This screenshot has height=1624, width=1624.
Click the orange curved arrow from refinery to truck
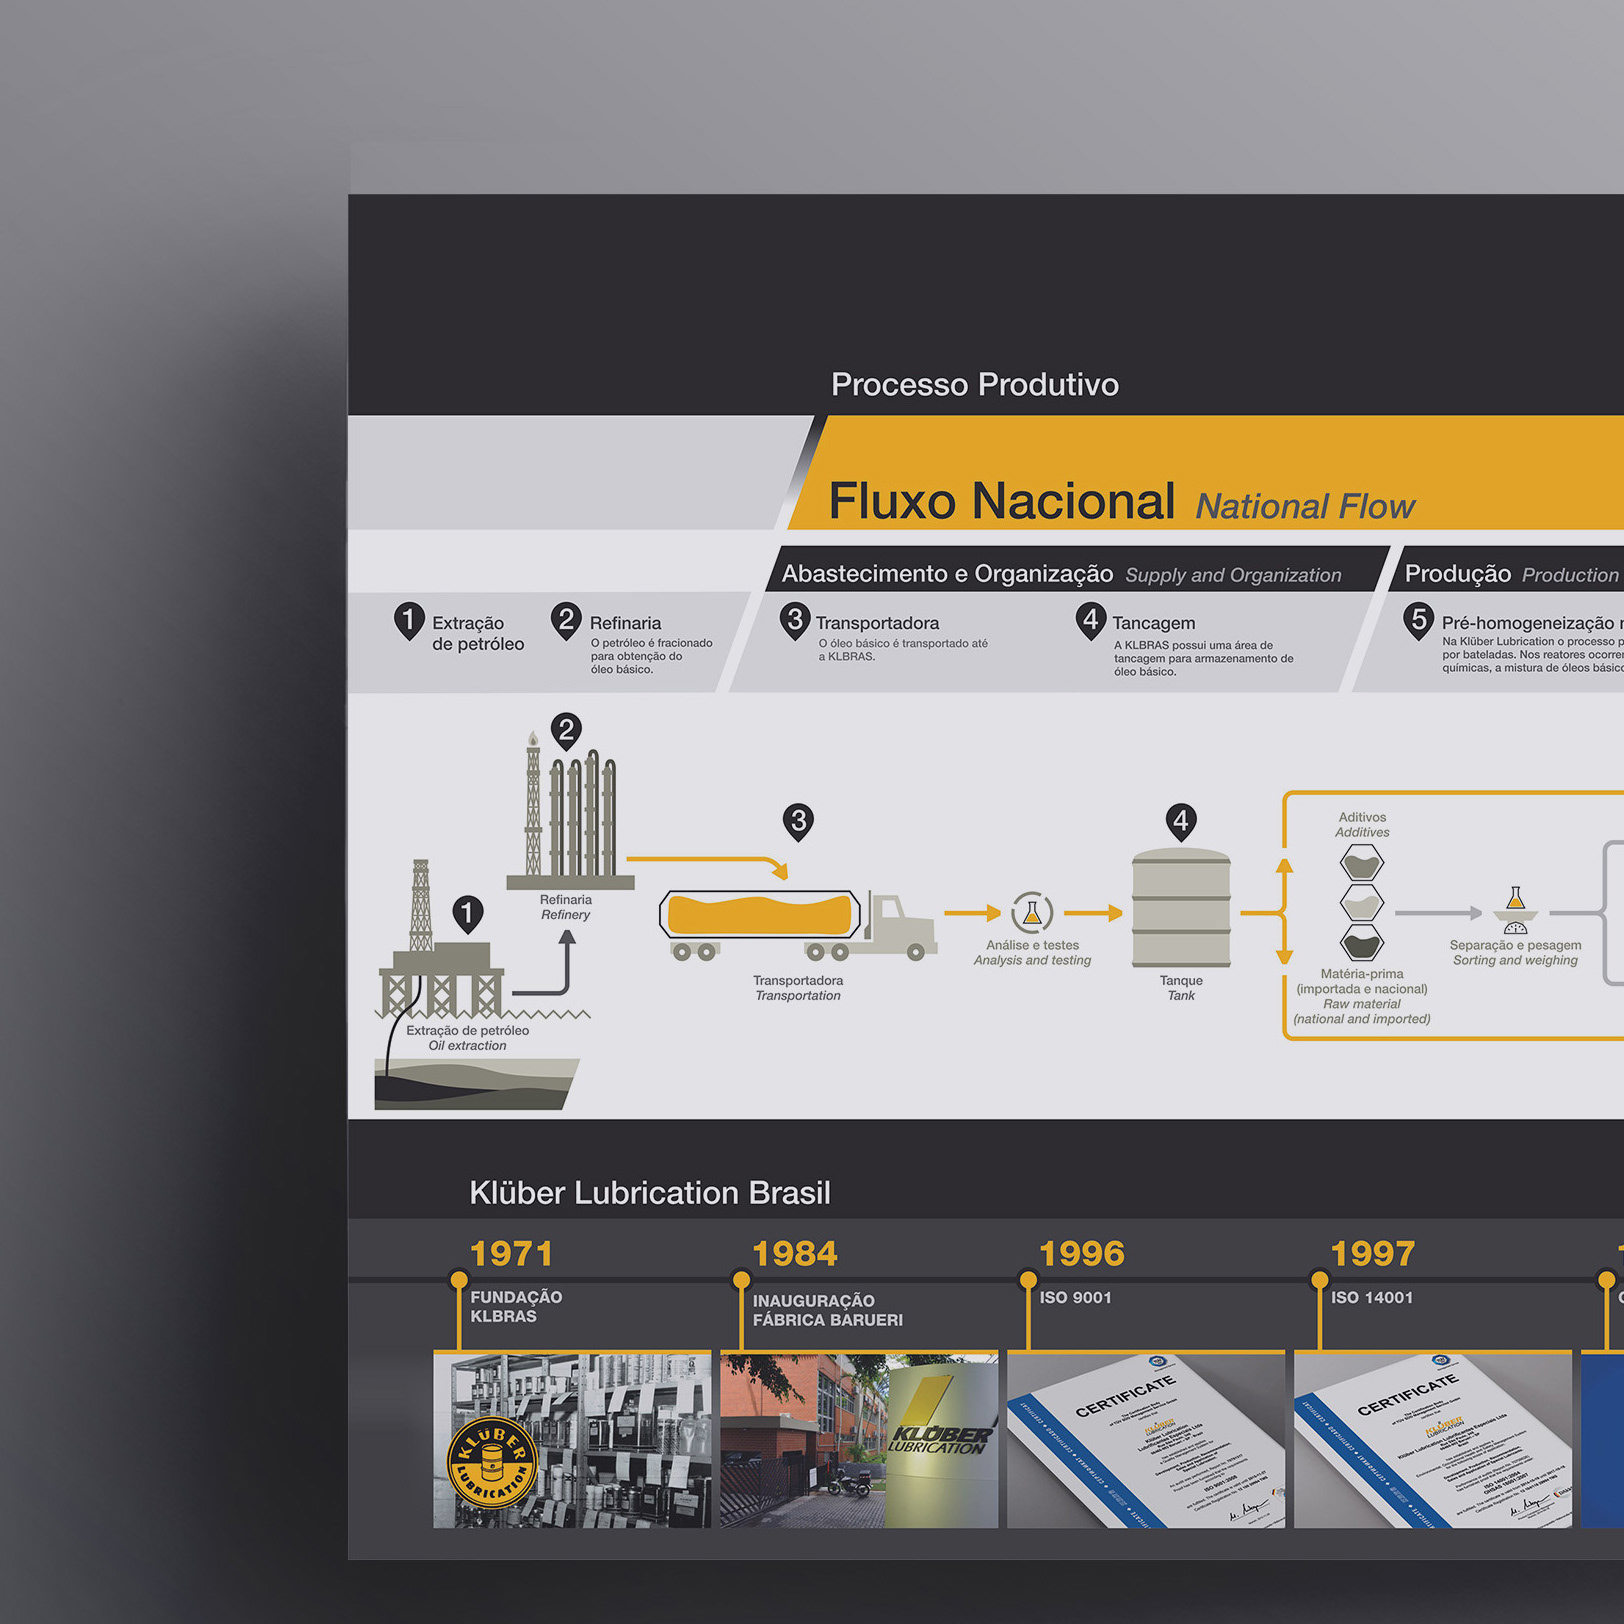coord(708,867)
